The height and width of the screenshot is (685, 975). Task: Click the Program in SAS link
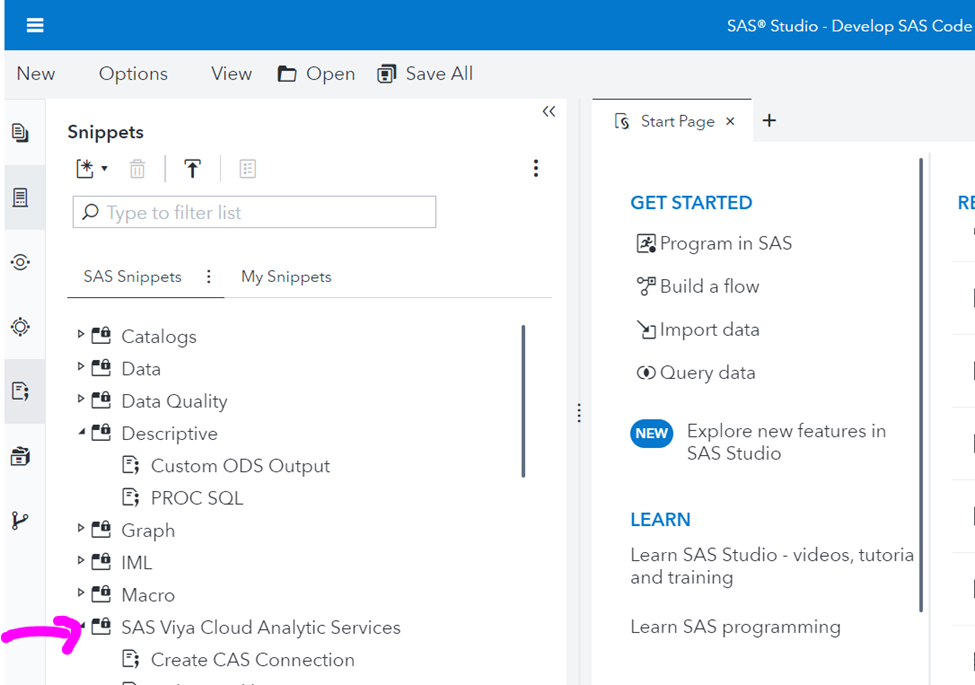725,243
